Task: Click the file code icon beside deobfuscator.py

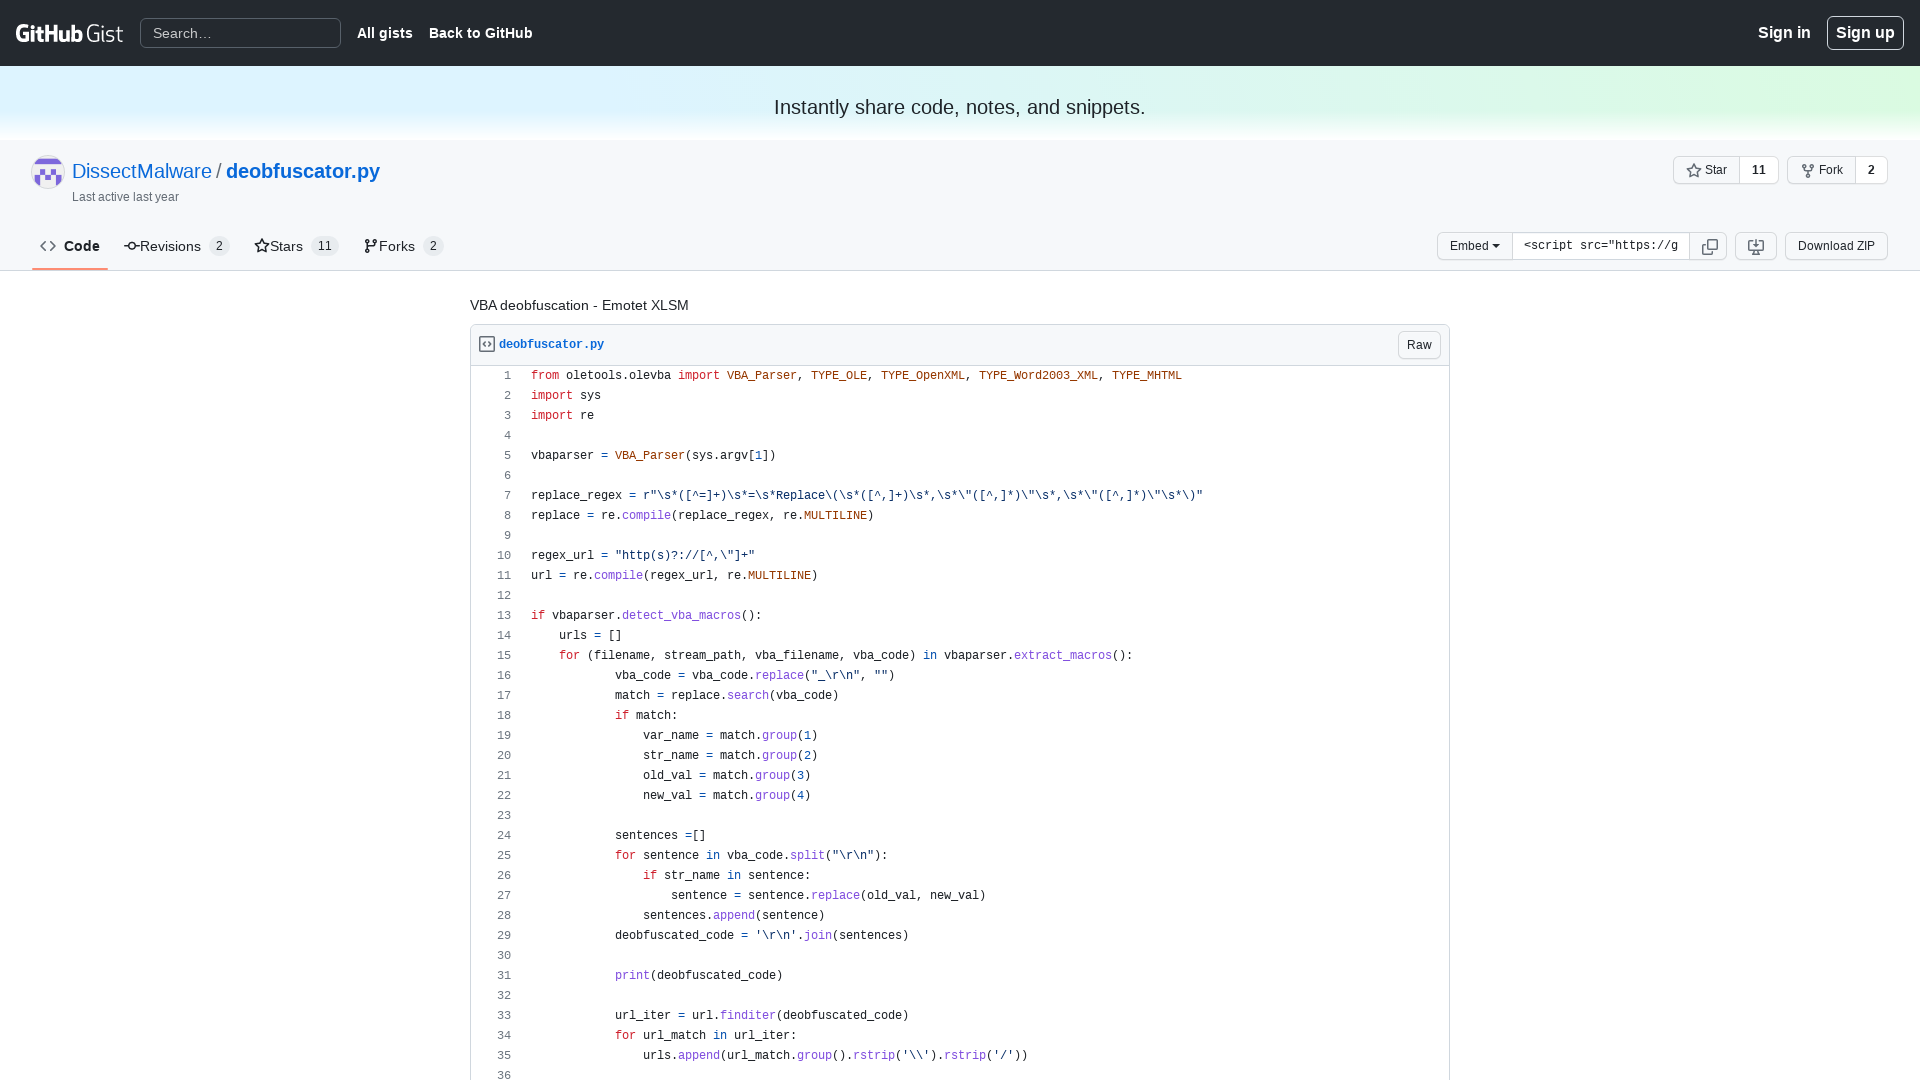Action: 487,344
